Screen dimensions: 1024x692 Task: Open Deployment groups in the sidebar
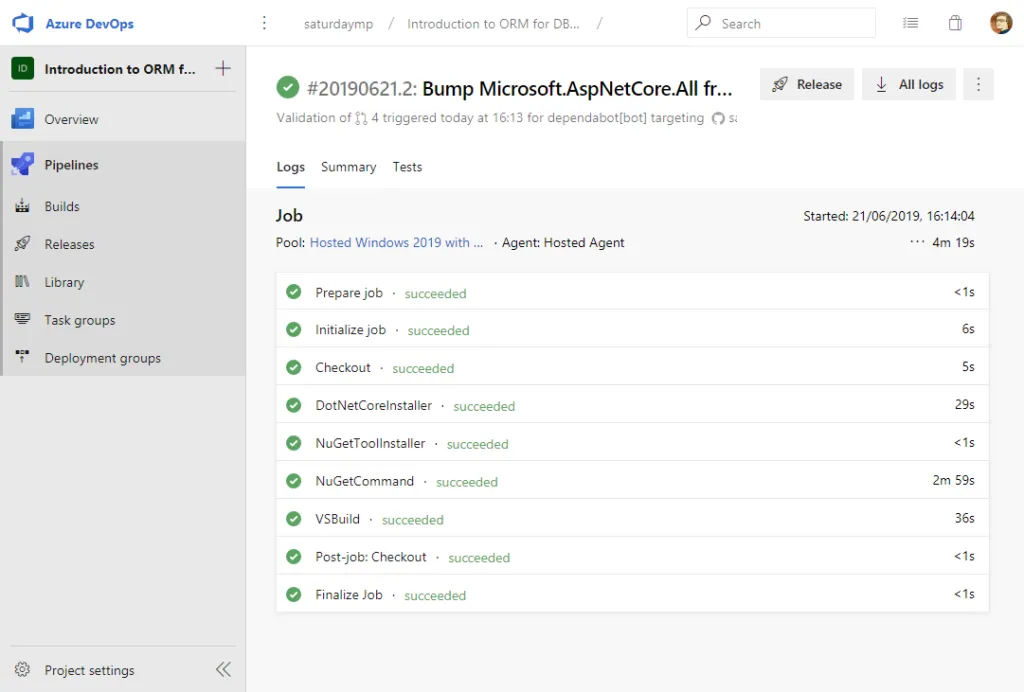click(x=123, y=357)
